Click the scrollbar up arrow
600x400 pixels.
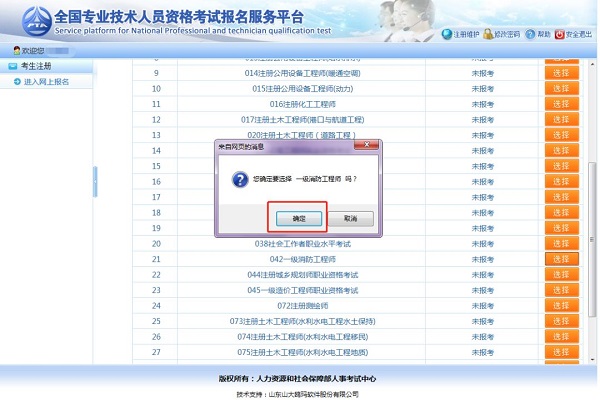coord(592,65)
